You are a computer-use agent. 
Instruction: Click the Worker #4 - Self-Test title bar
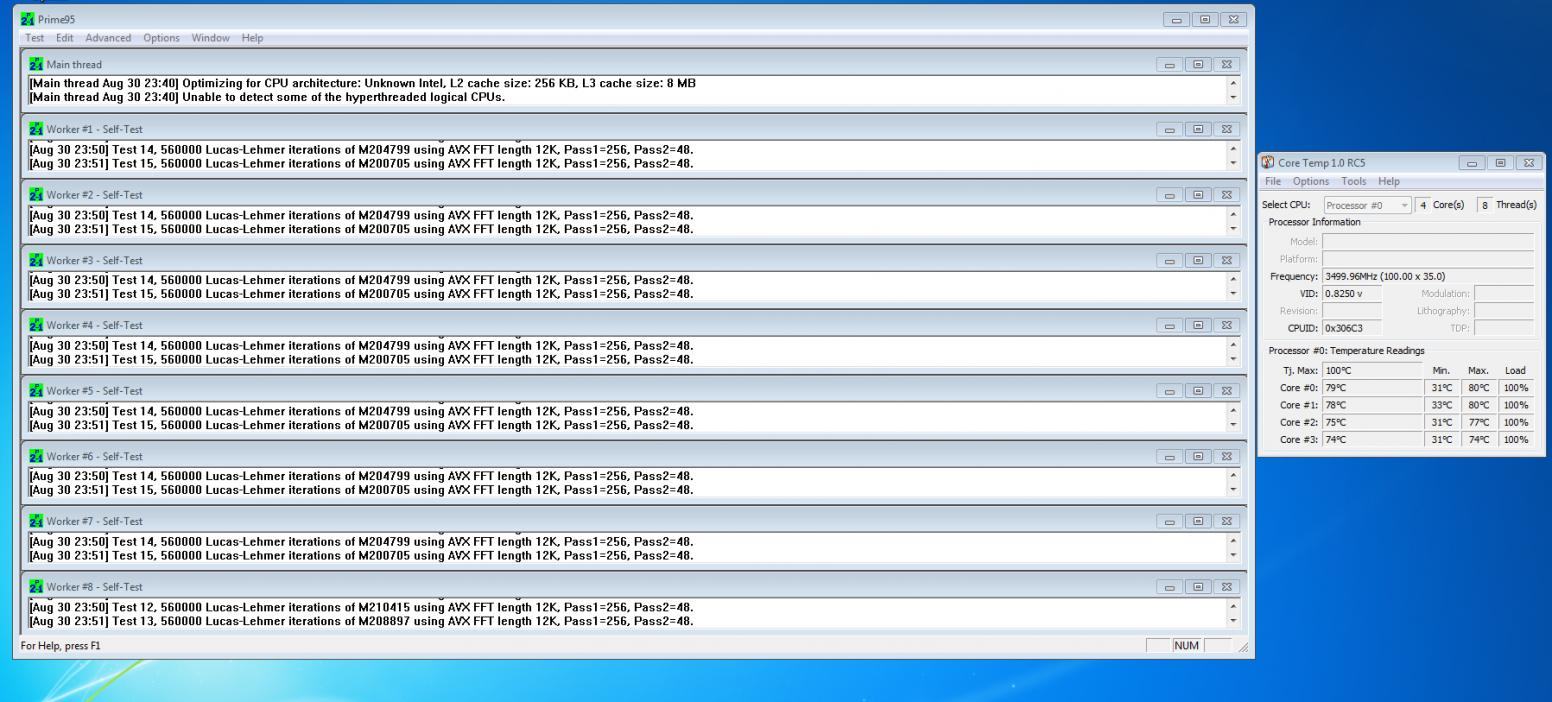point(636,325)
